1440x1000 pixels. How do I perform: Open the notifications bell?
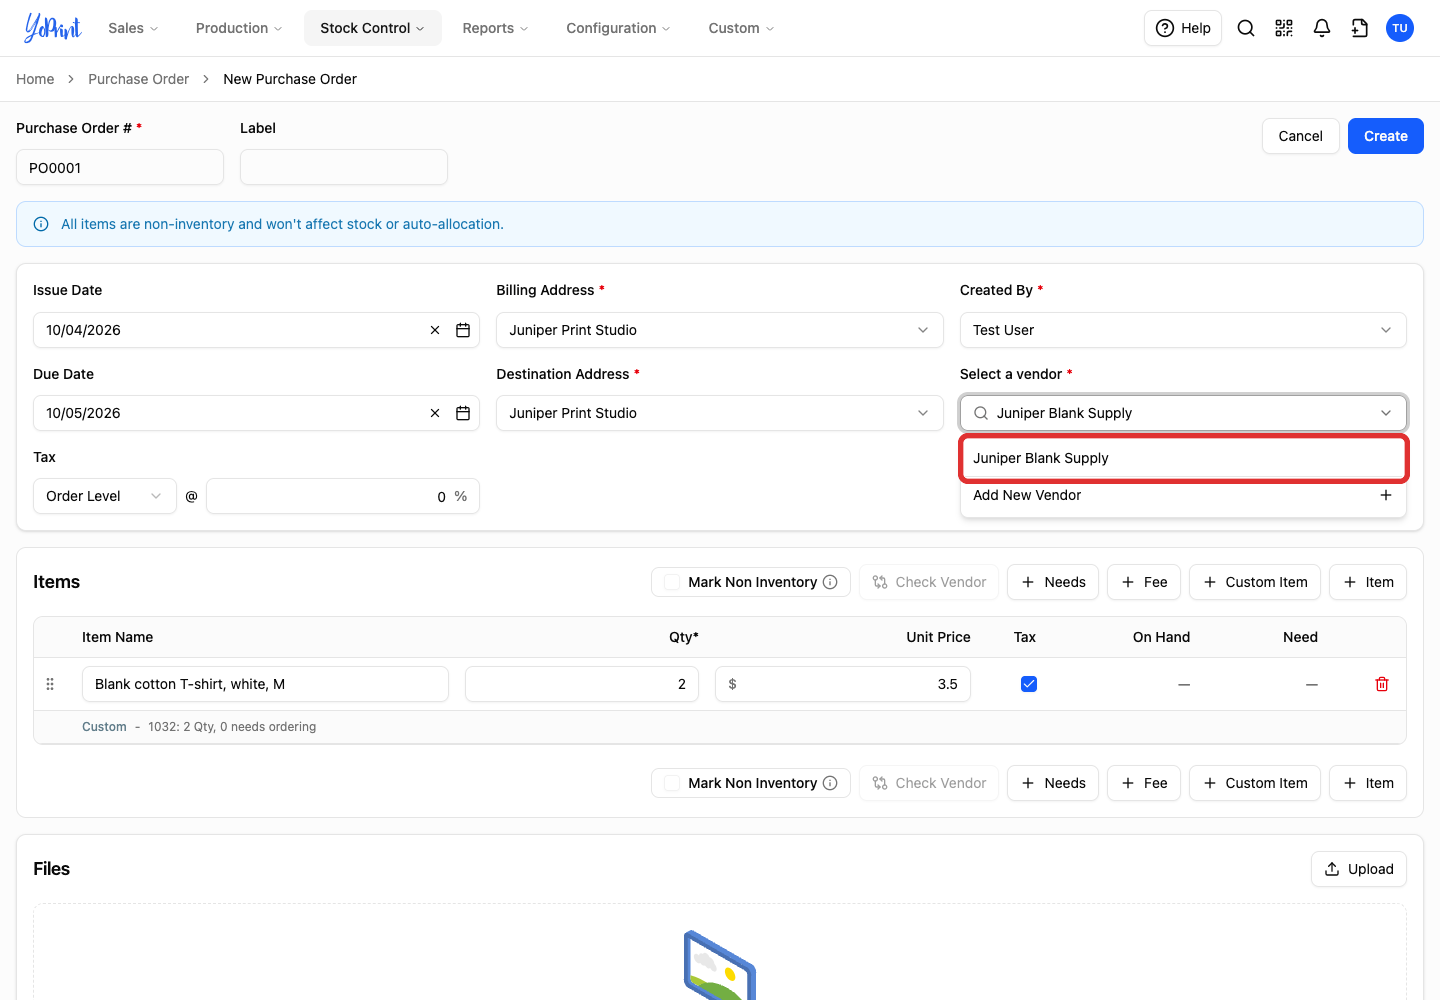click(x=1322, y=28)
